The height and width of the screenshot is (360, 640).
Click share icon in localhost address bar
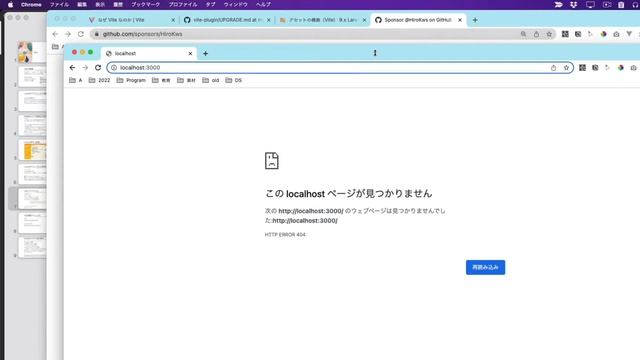pyautogui.click(x=553, y=68)
